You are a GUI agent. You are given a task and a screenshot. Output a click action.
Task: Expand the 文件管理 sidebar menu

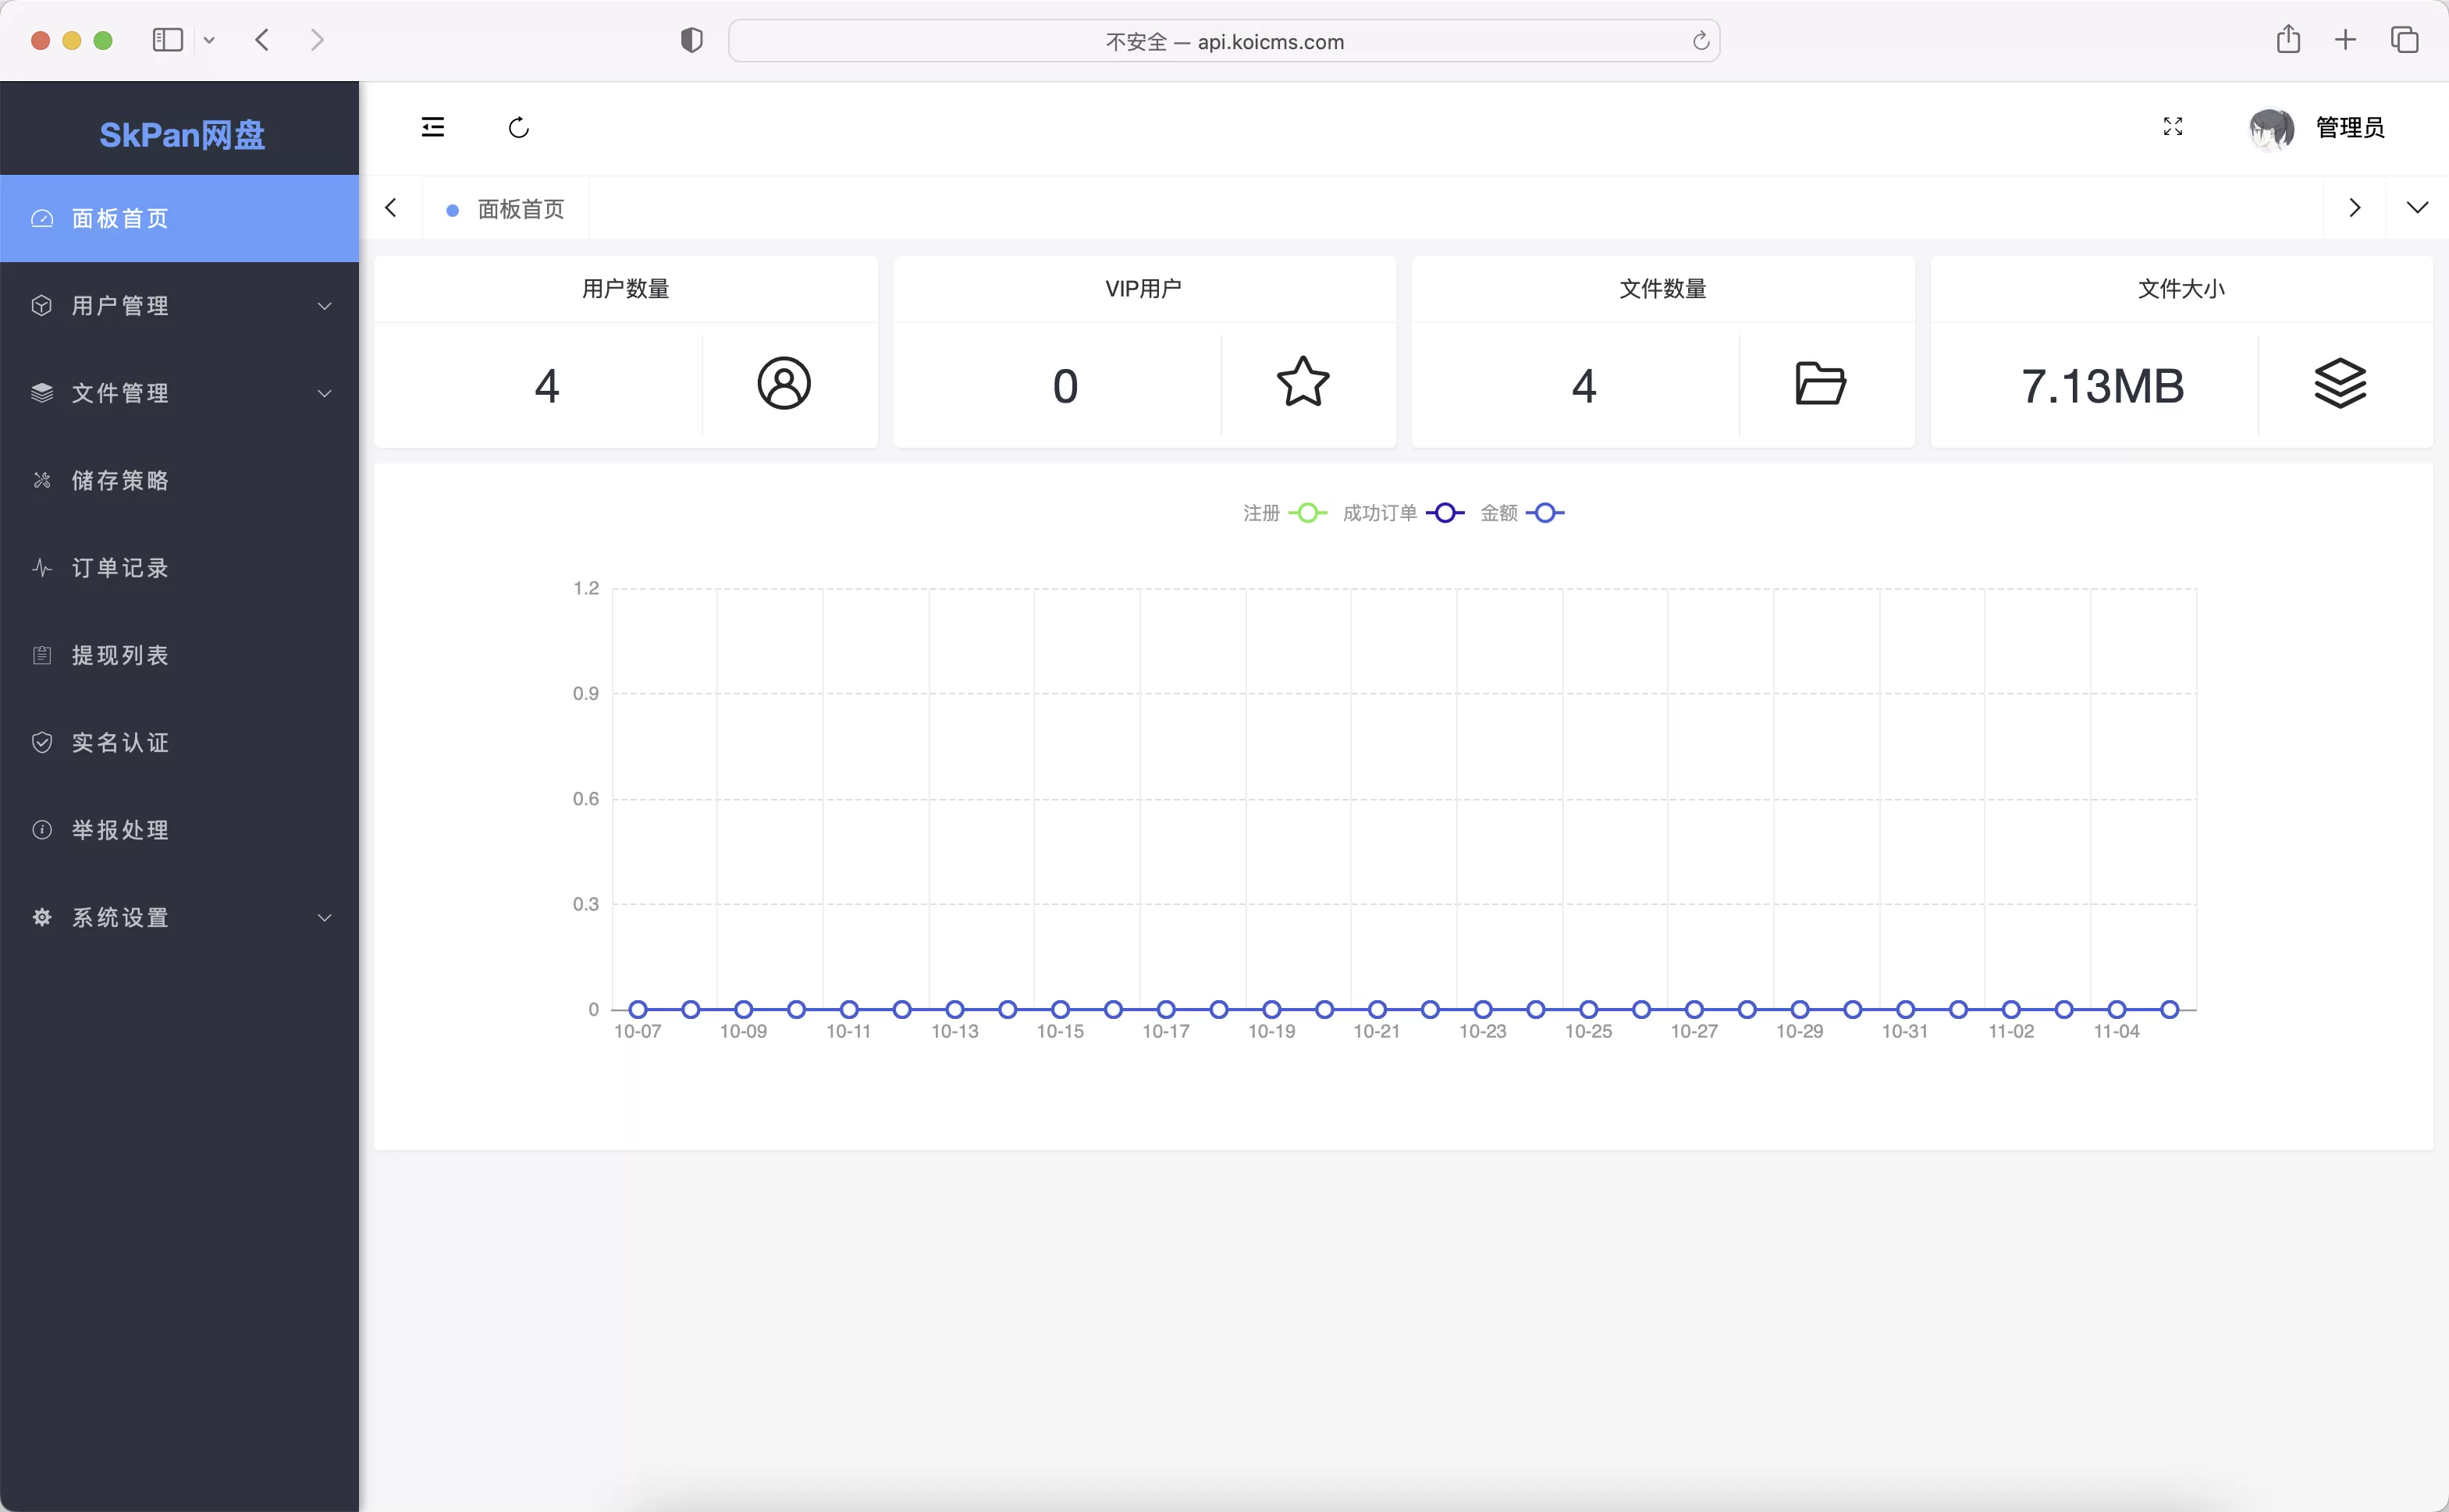[179, 393]
